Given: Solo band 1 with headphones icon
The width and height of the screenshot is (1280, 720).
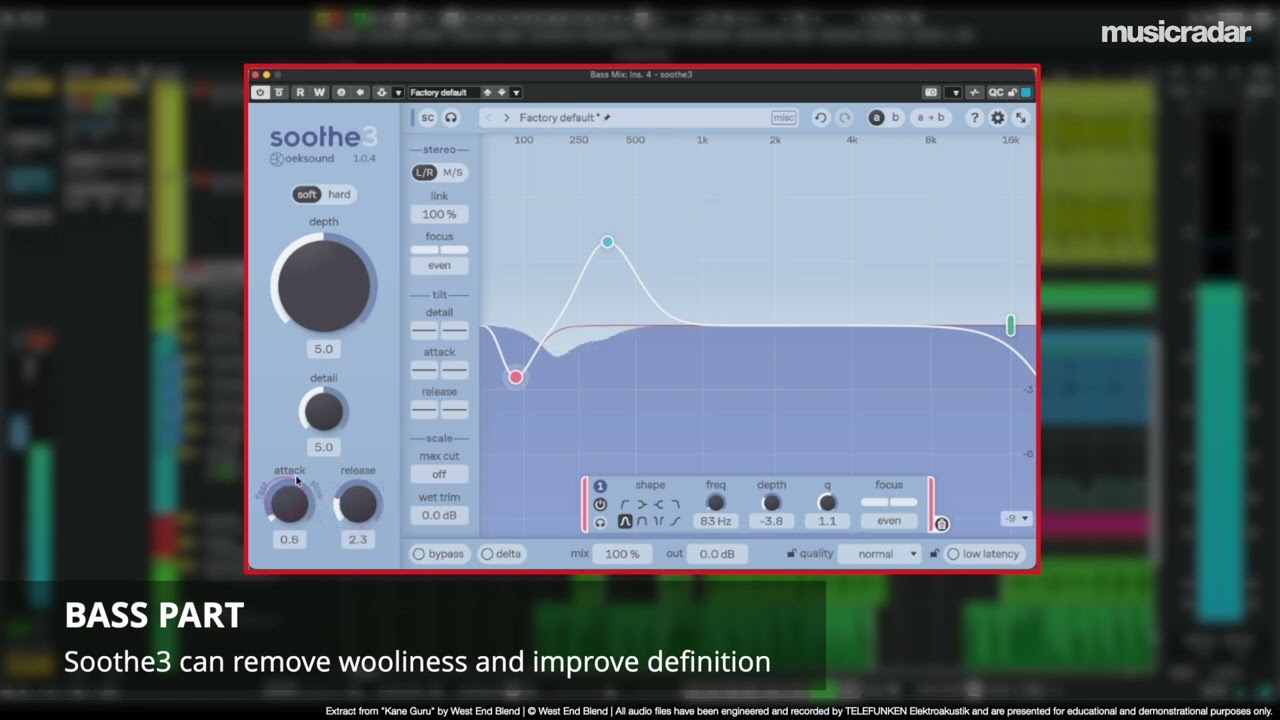Looking at the screenshot, I should pyautogui.click(x=600, y=522).
